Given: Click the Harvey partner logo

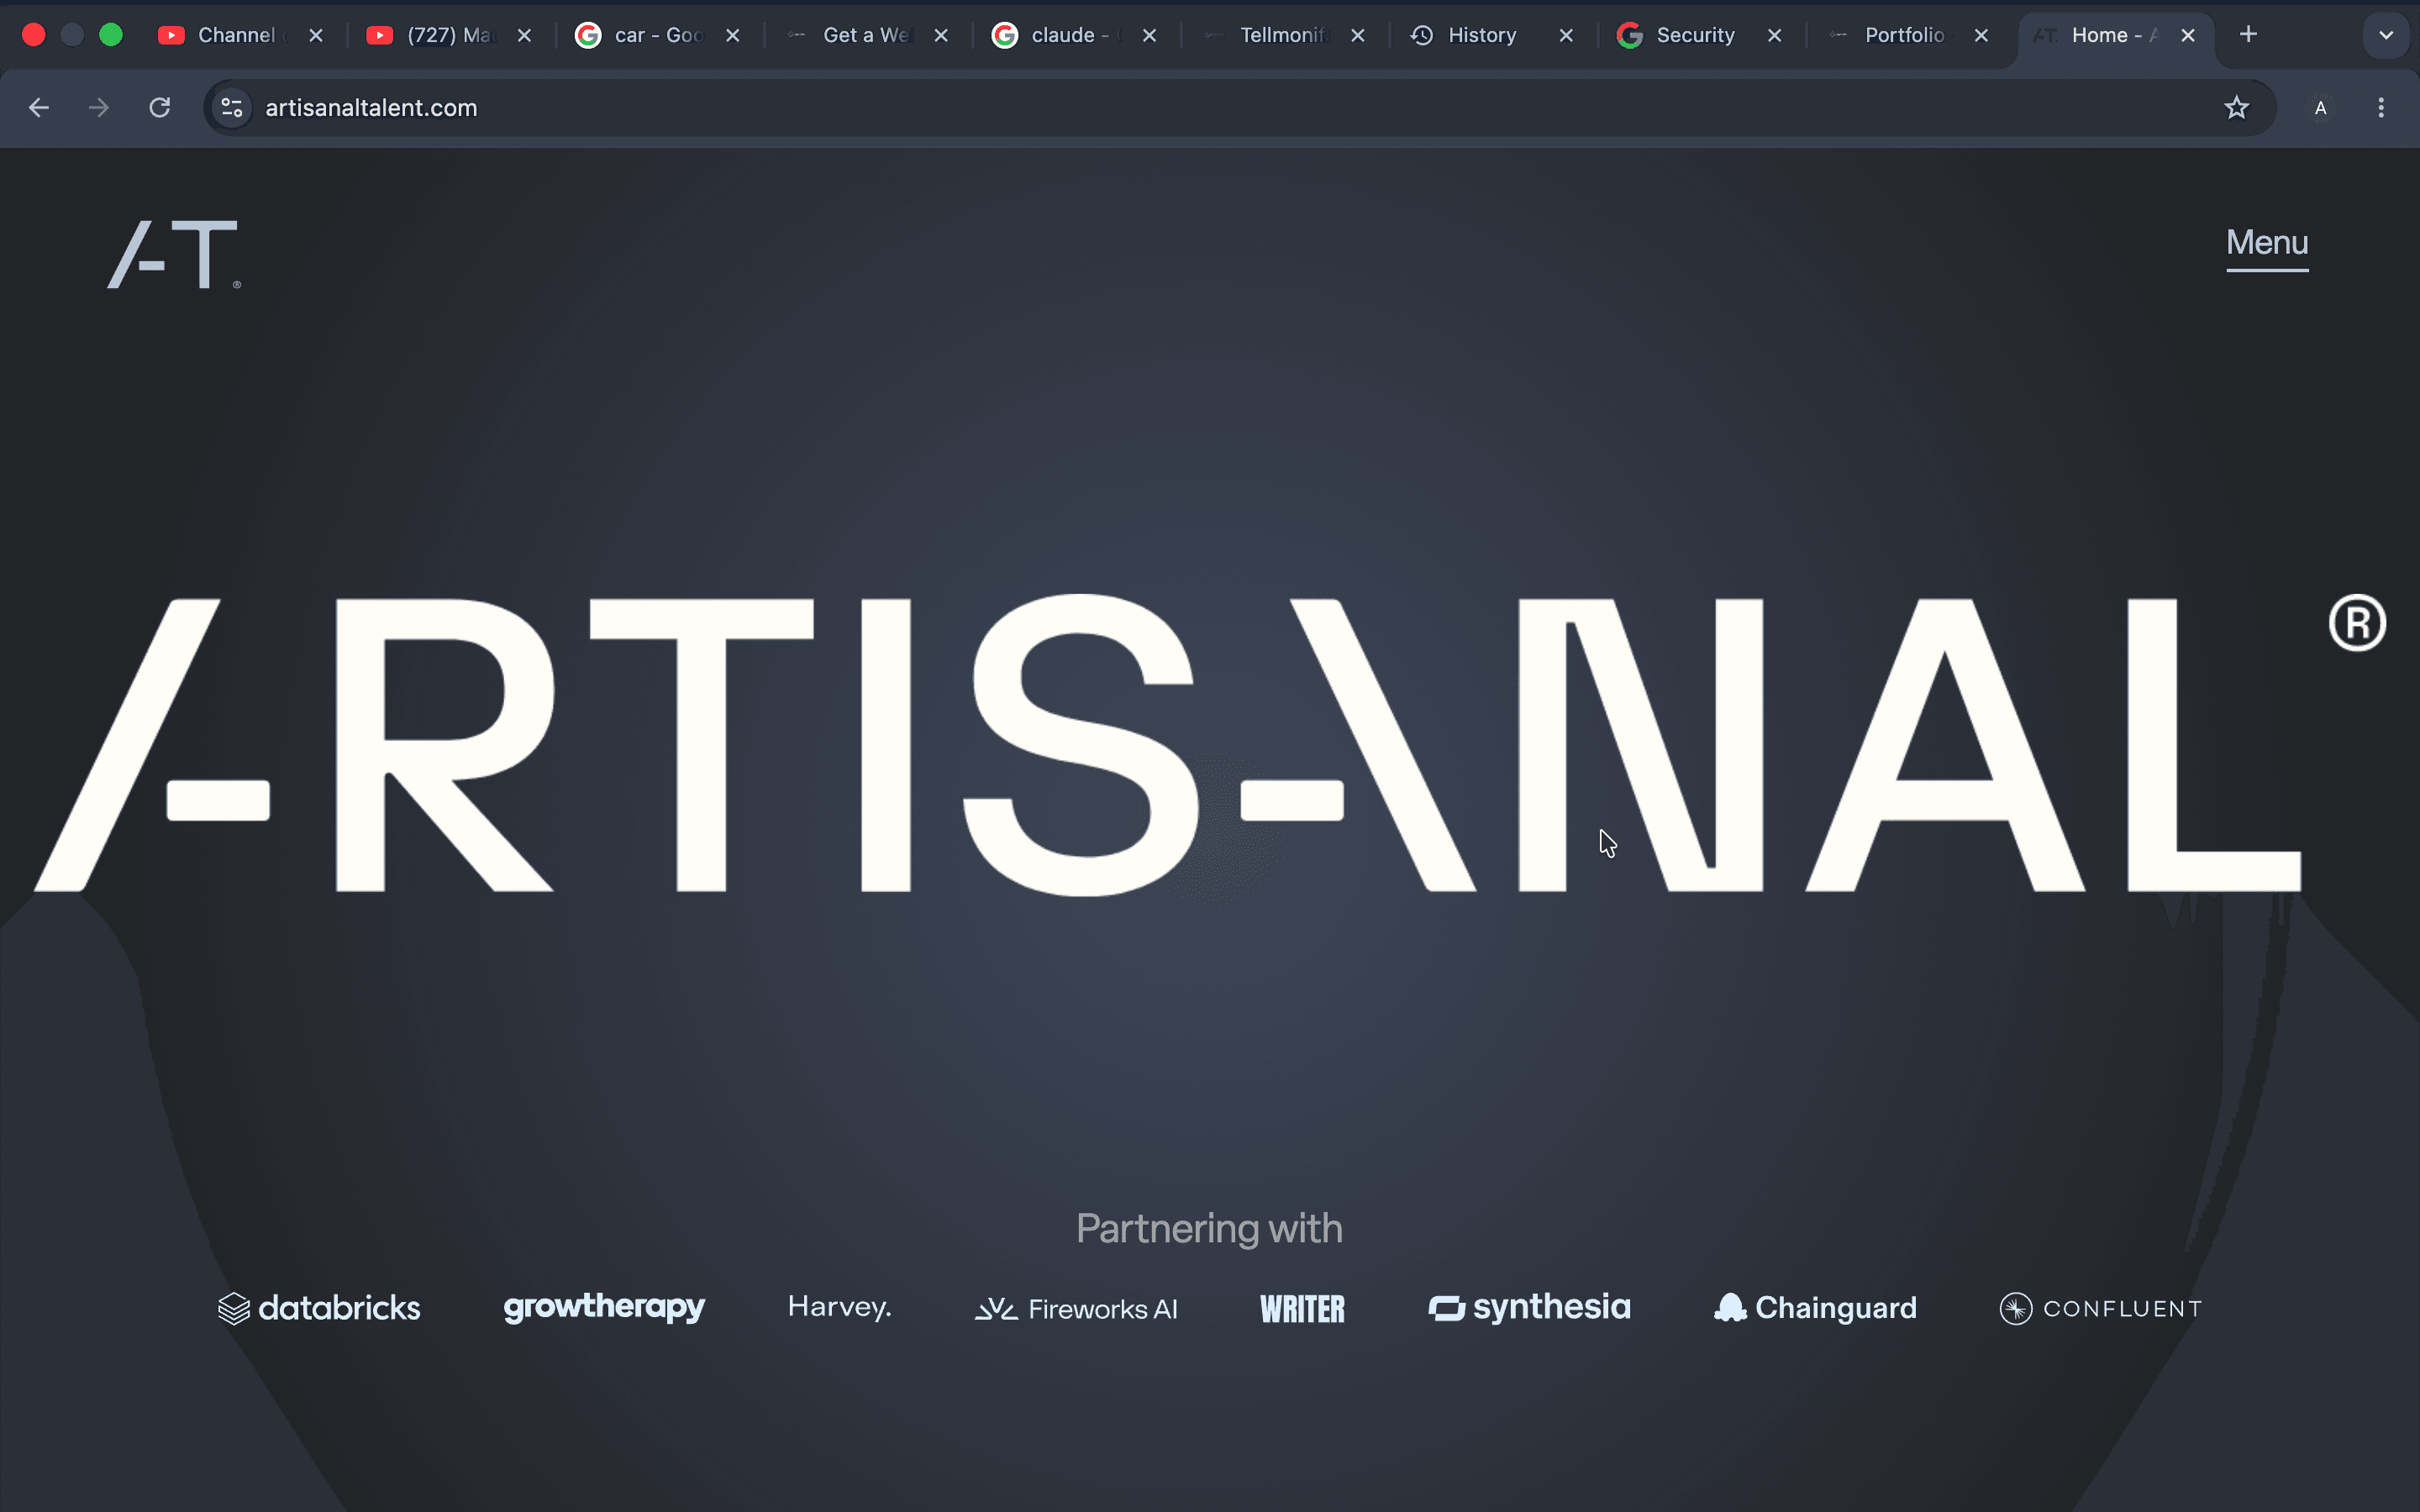Looking at the screenshot, I should 839,1307.
